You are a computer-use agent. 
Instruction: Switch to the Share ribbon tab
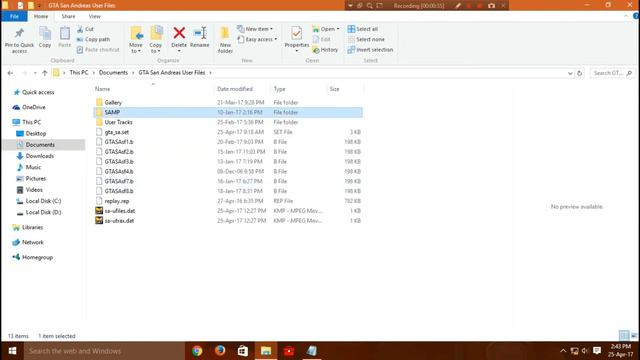click(68, 16)
